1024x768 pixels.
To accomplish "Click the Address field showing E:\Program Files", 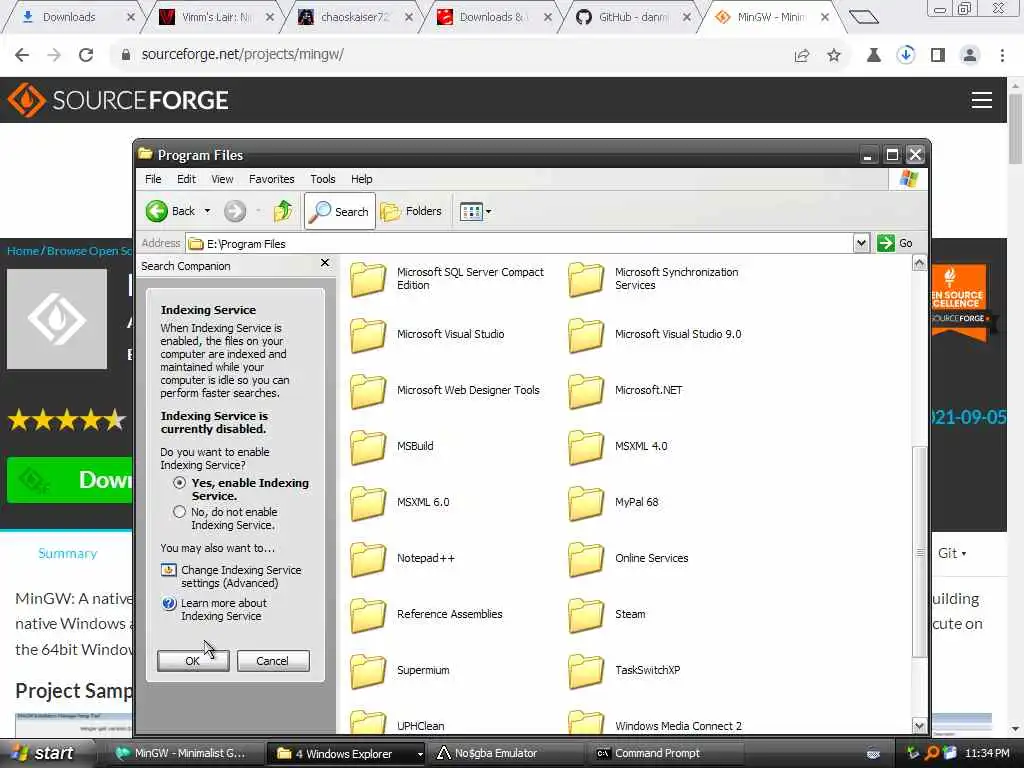I will coord(520,244).
